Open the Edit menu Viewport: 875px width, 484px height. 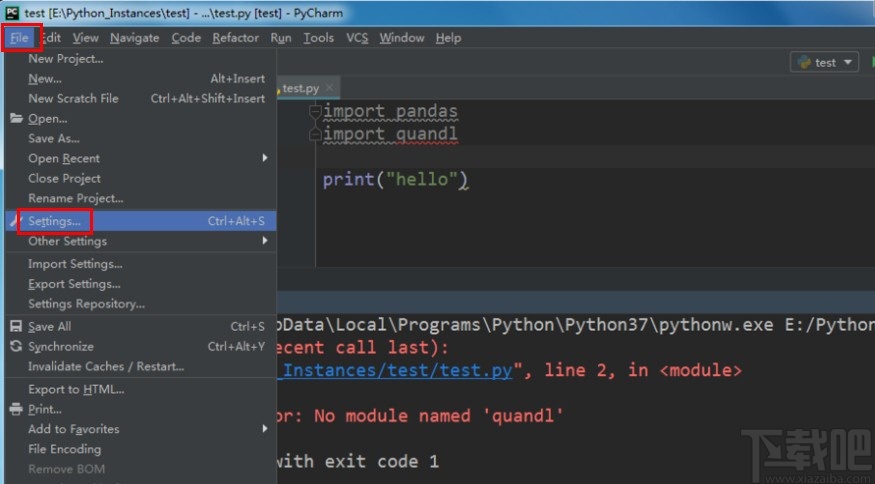51,38
